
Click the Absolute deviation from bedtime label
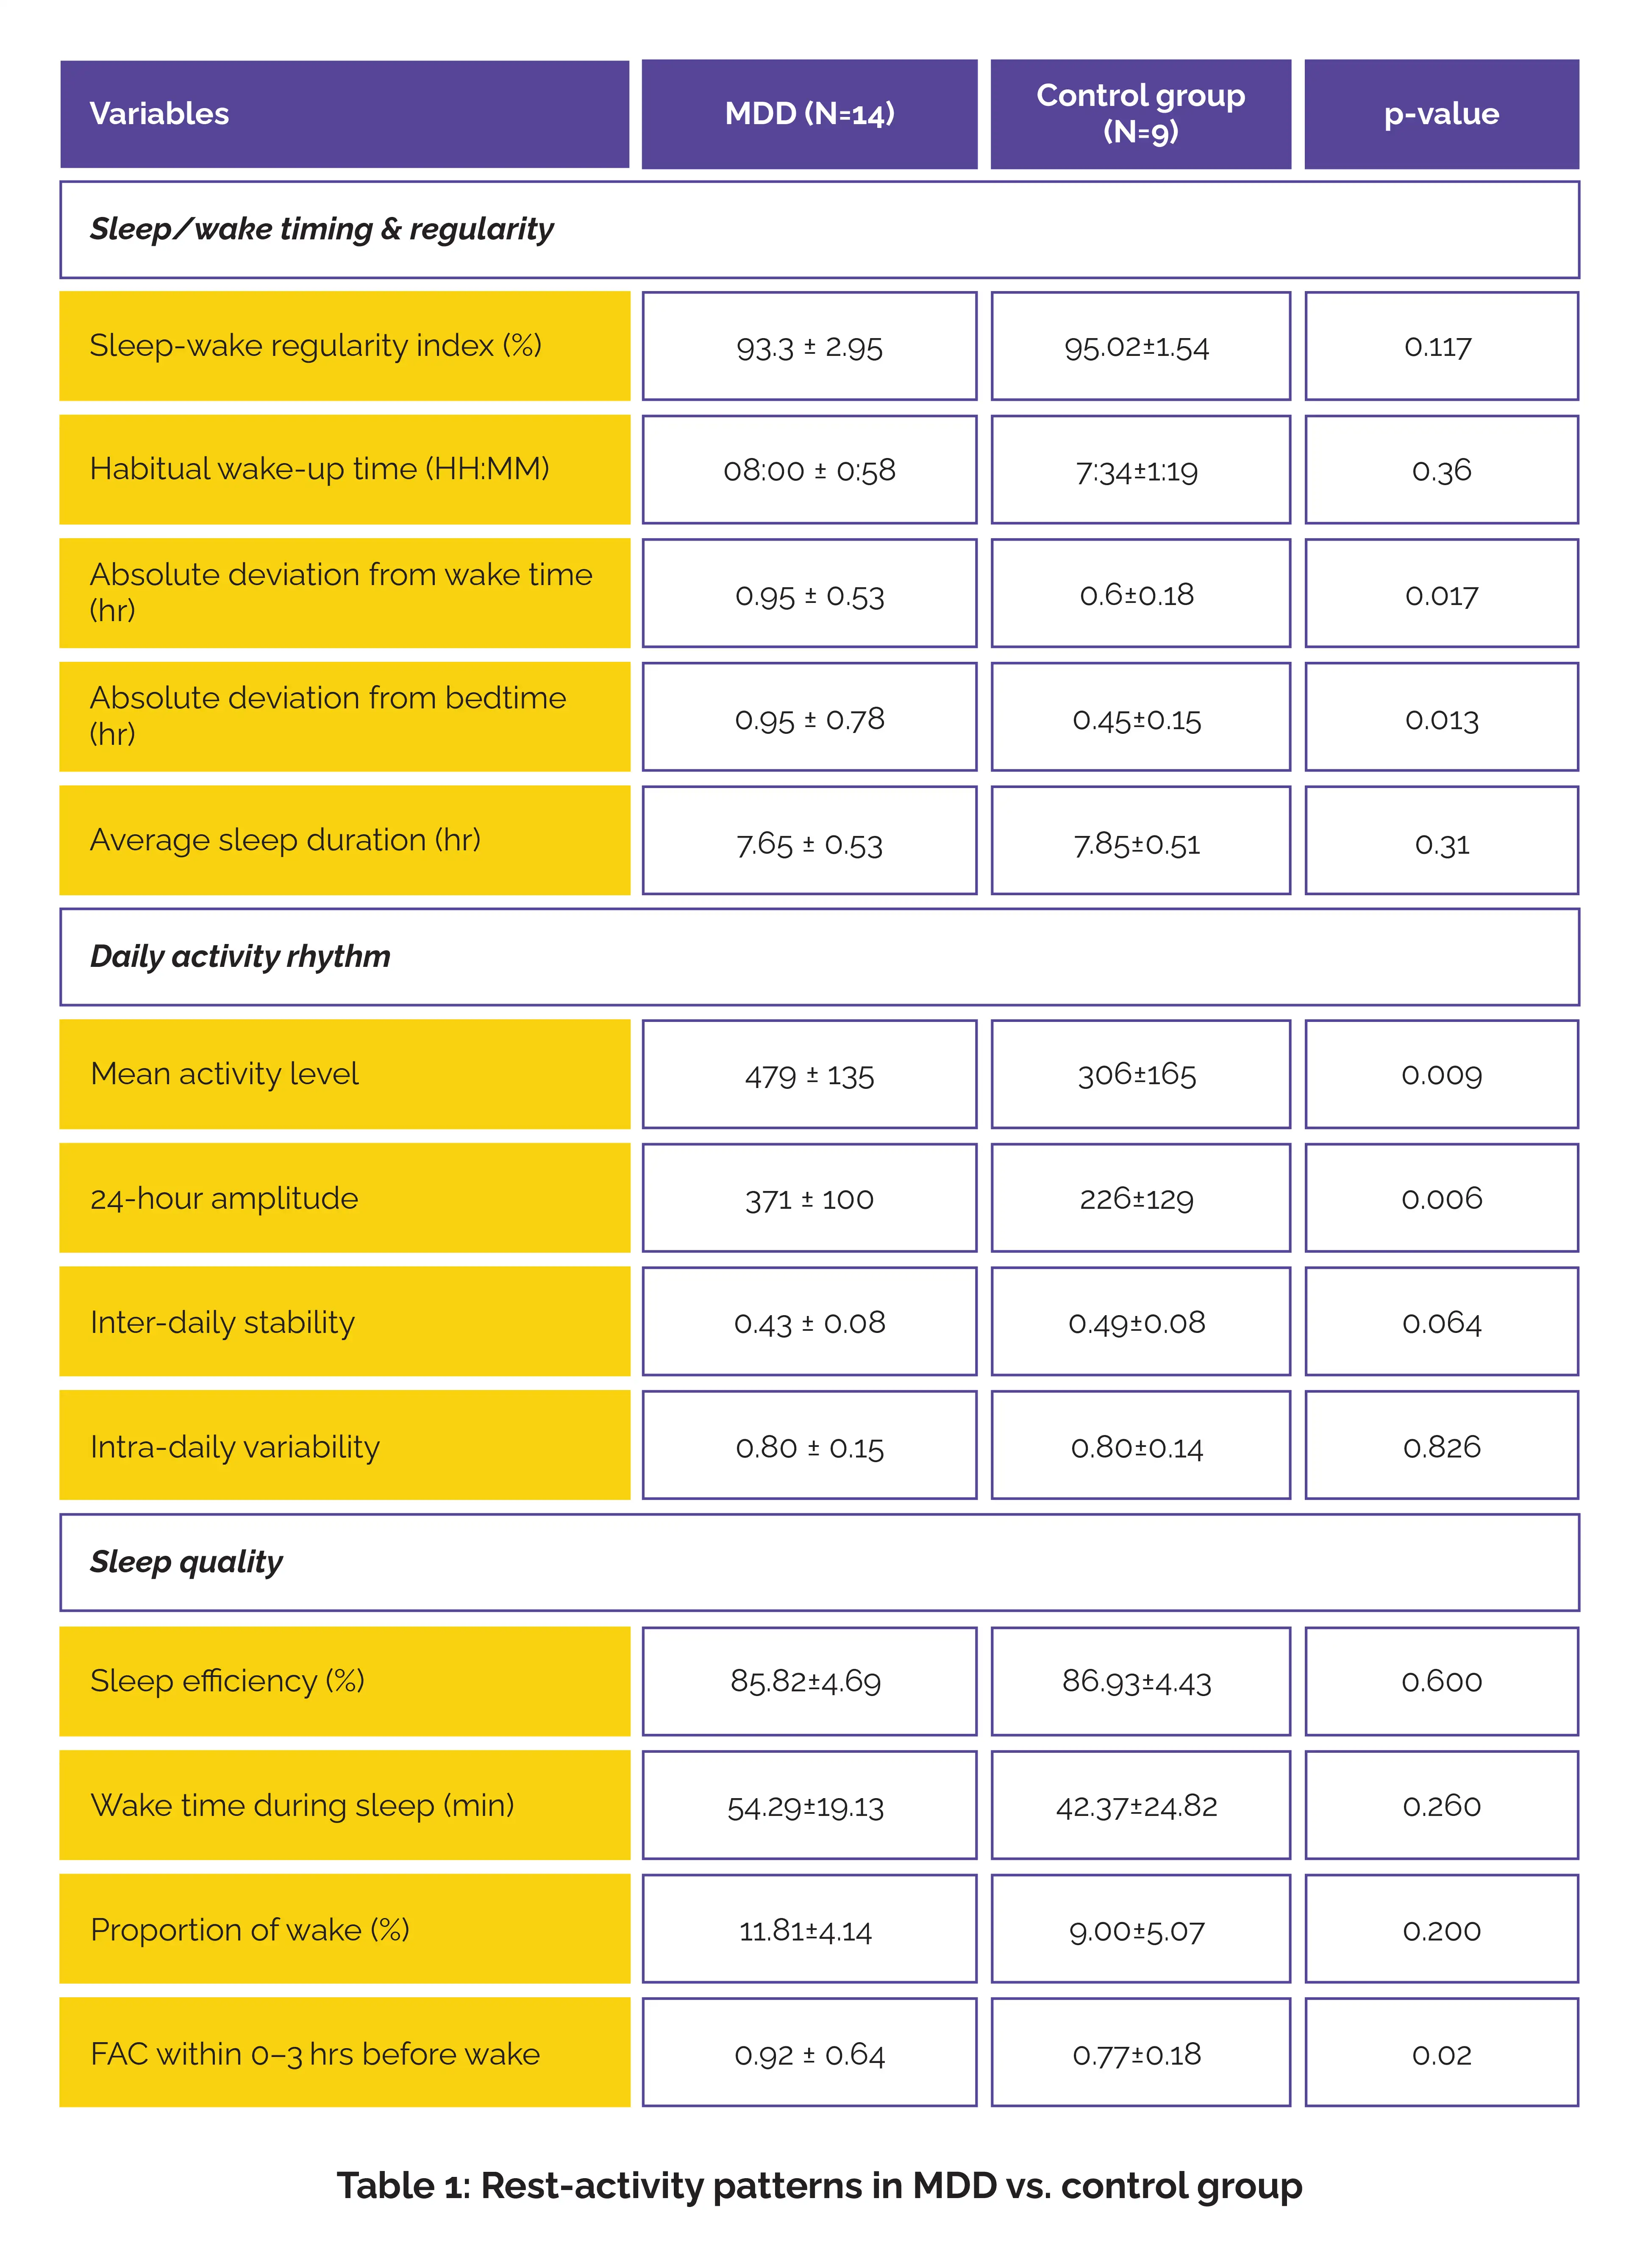(x=328, y=715)
